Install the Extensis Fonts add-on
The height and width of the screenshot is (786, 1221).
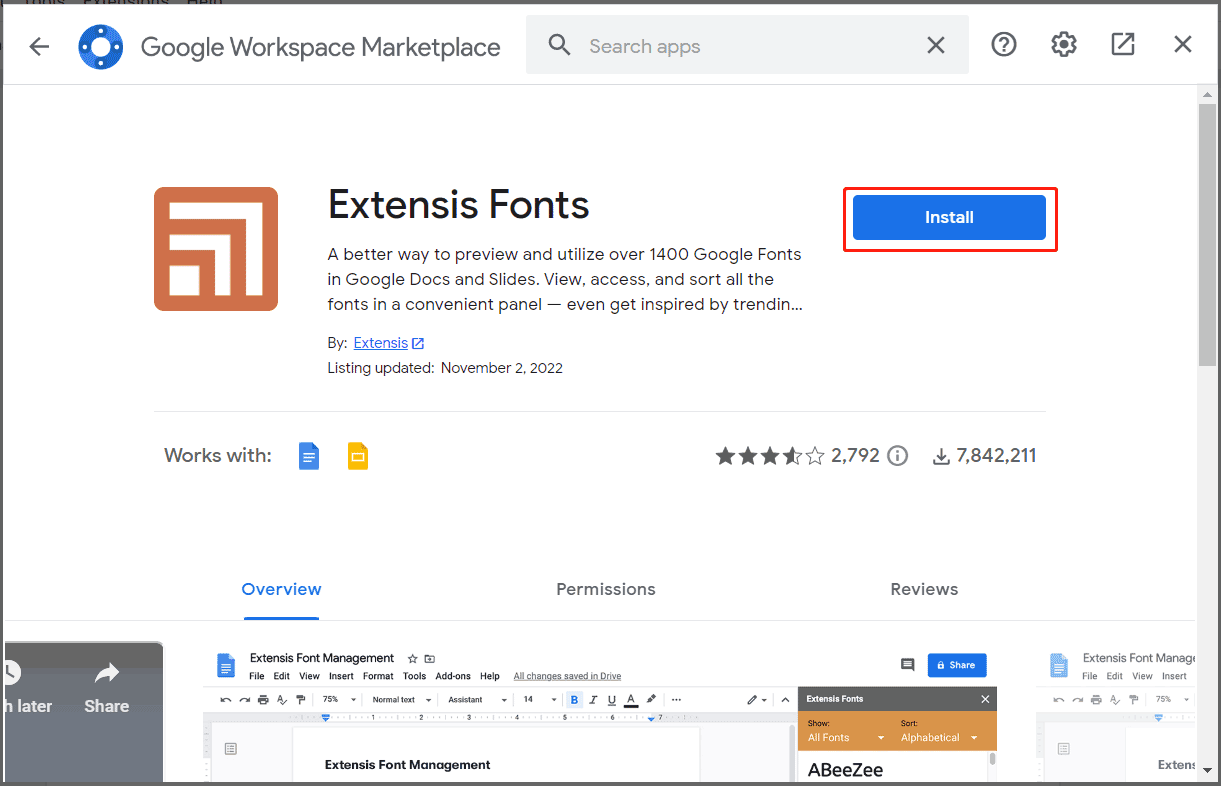coord(949,217)
